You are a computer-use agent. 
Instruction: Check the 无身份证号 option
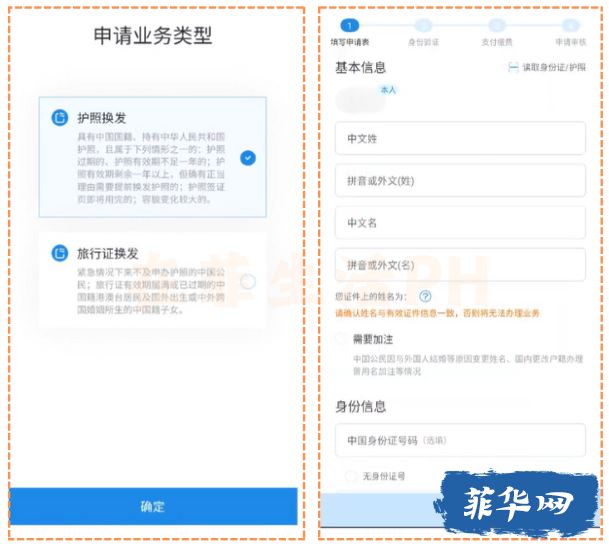pos(350,477)
